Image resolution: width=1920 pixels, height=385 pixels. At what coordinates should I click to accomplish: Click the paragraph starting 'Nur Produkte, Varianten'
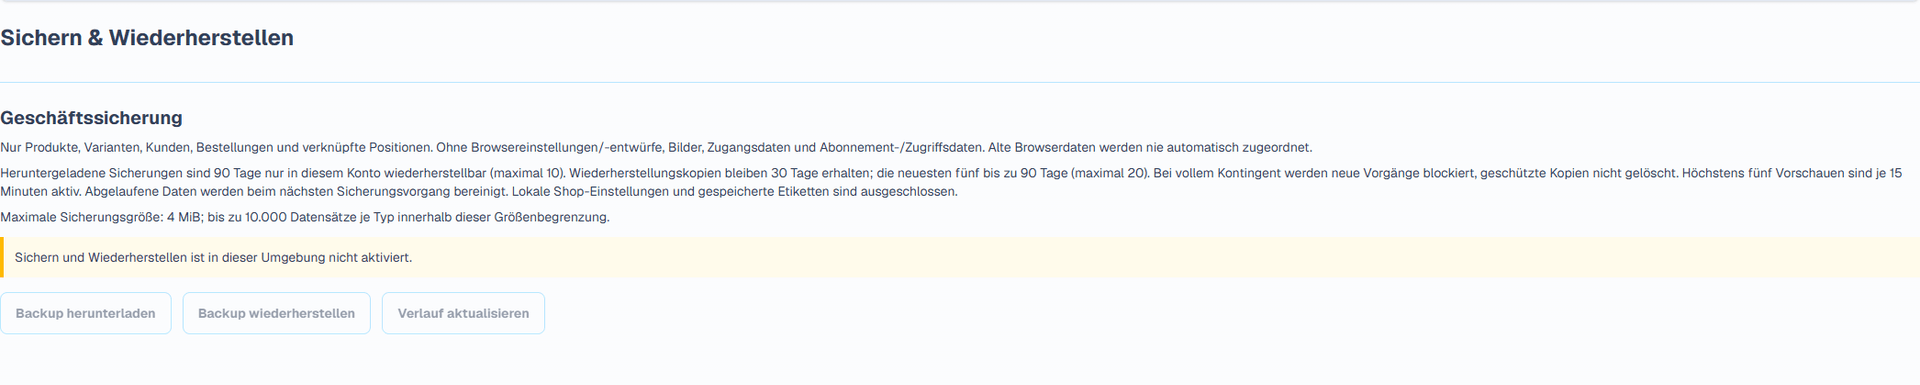[656, 148]
